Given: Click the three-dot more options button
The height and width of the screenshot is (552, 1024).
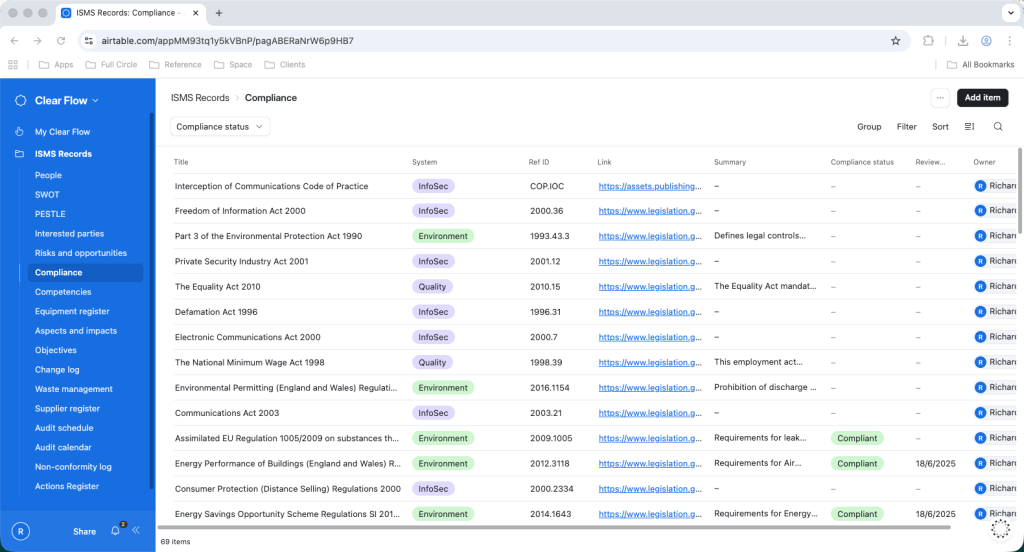Looking at the screenshot, I should tap(939, 98).
